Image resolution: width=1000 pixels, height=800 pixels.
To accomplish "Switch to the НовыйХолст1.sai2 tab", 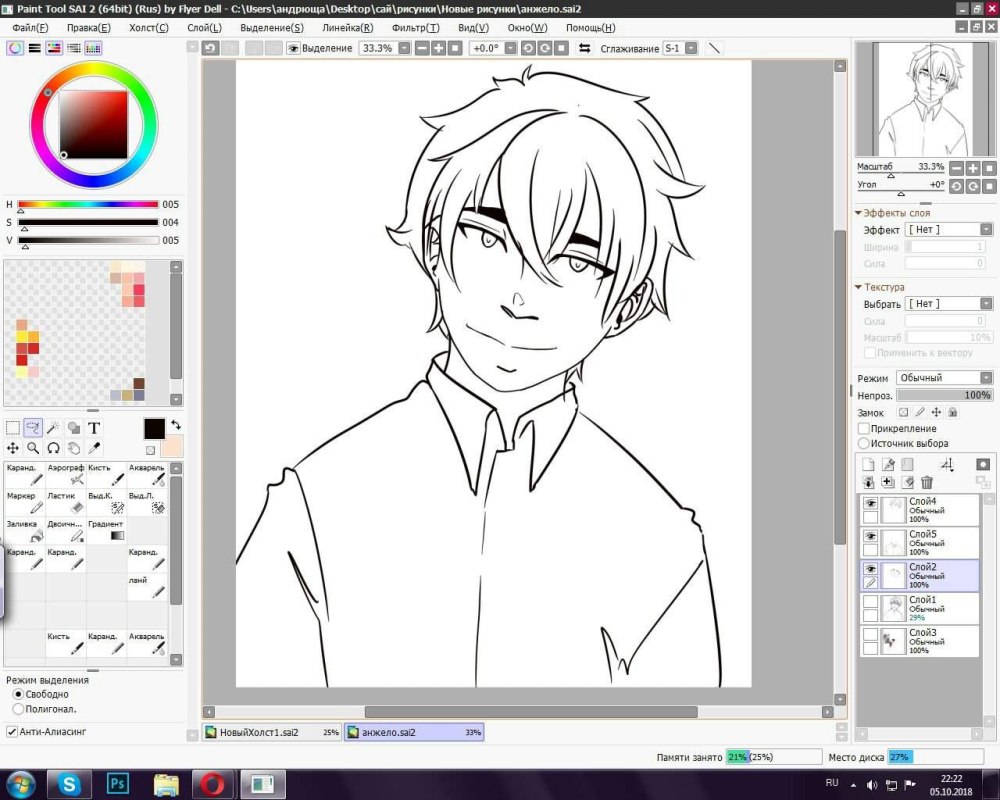I will coord(272,732).
